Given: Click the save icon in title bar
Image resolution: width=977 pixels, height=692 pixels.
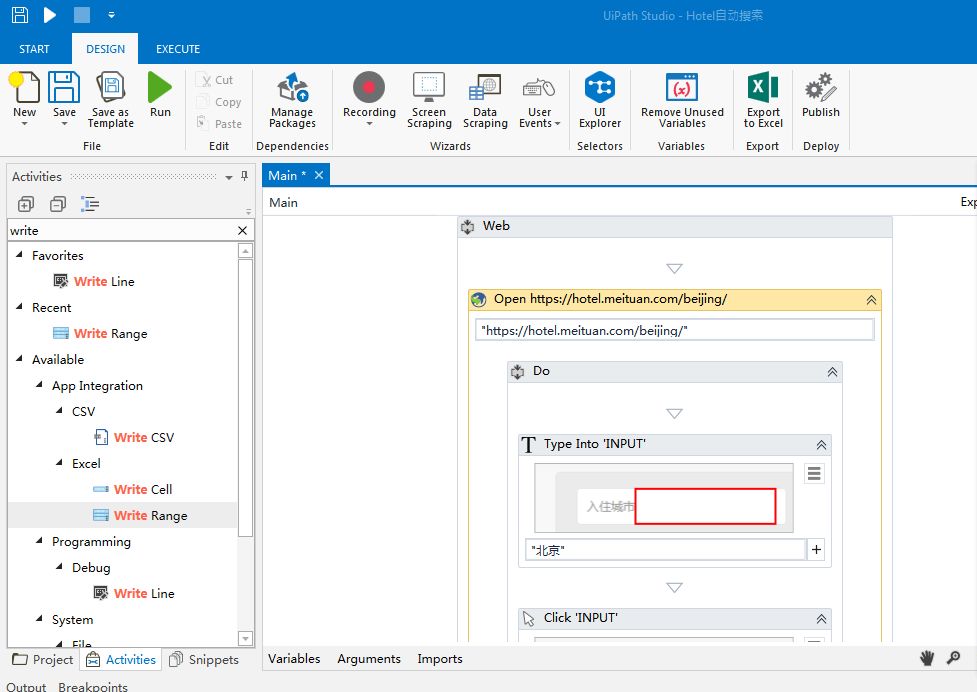Looking at the screenshot, I should click(x=20, y=14).
